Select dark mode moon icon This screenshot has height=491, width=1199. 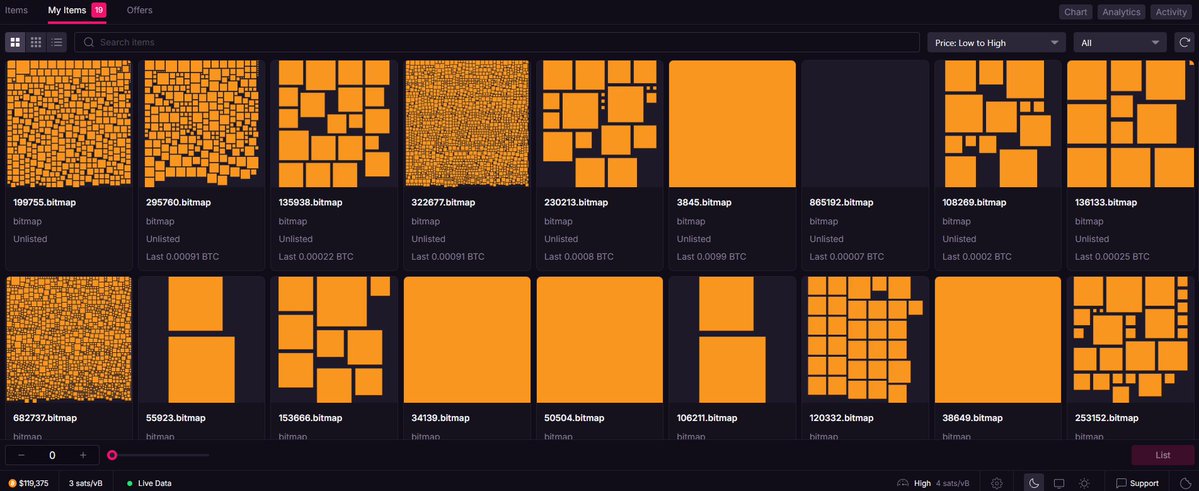tap(1034, 483)
